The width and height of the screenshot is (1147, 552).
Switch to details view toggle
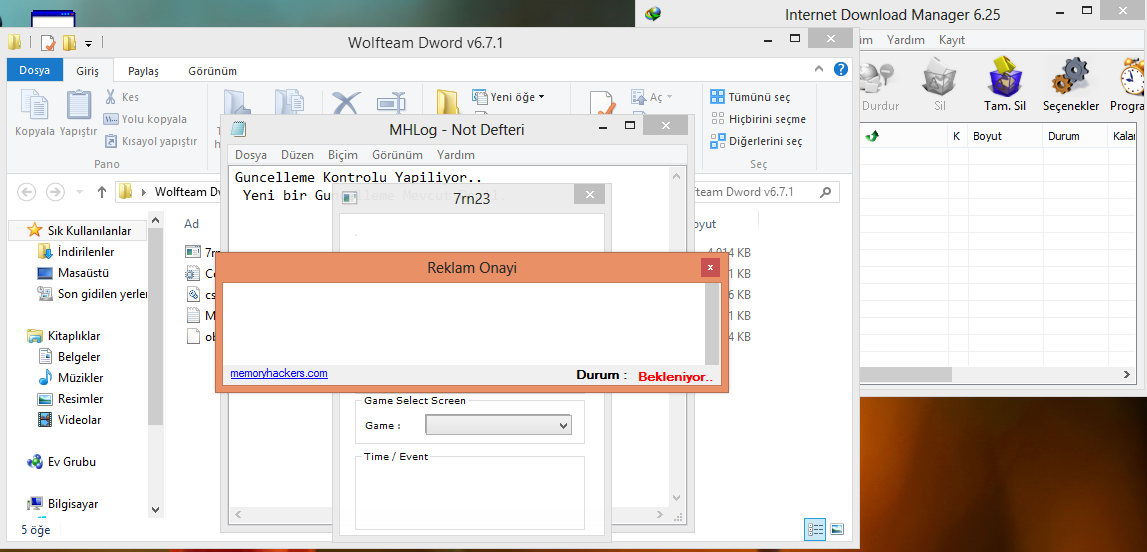coord(815,529)
